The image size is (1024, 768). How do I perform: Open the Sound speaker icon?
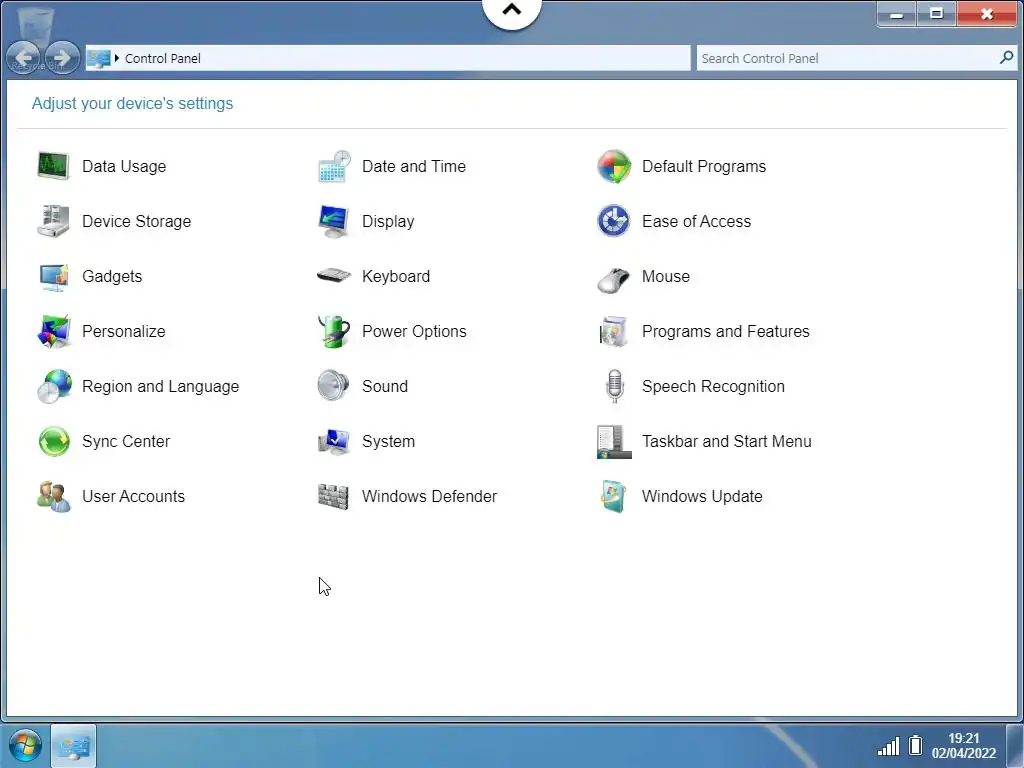(x=334, y=386)
